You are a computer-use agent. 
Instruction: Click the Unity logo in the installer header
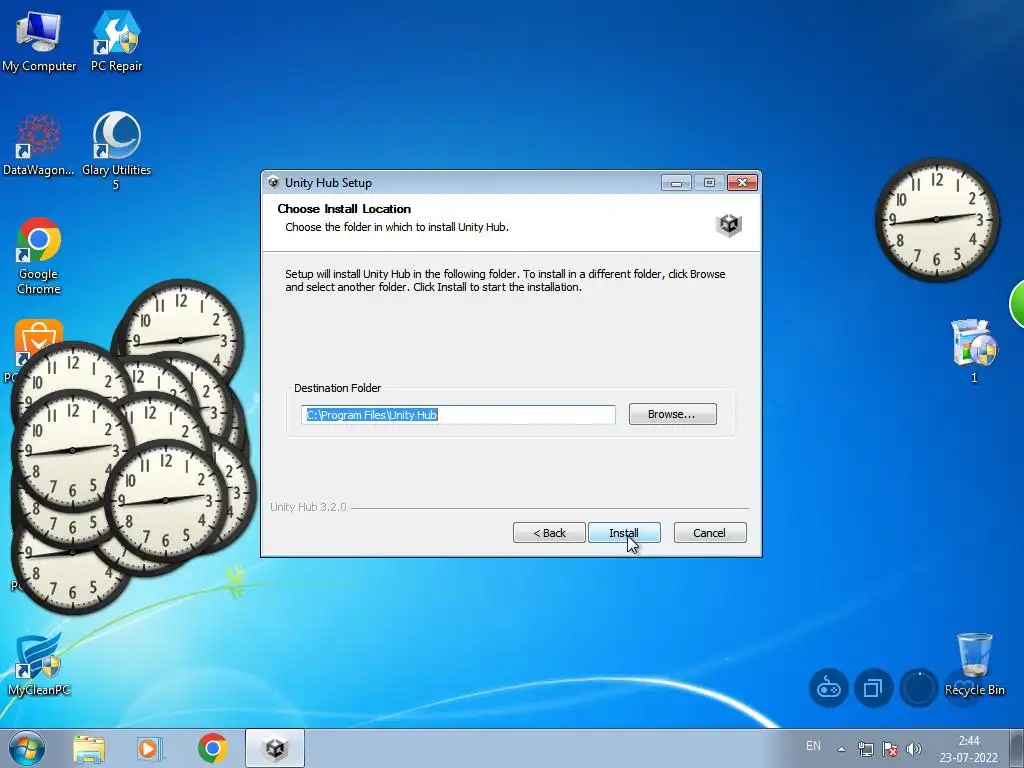[x=729, y=225]
